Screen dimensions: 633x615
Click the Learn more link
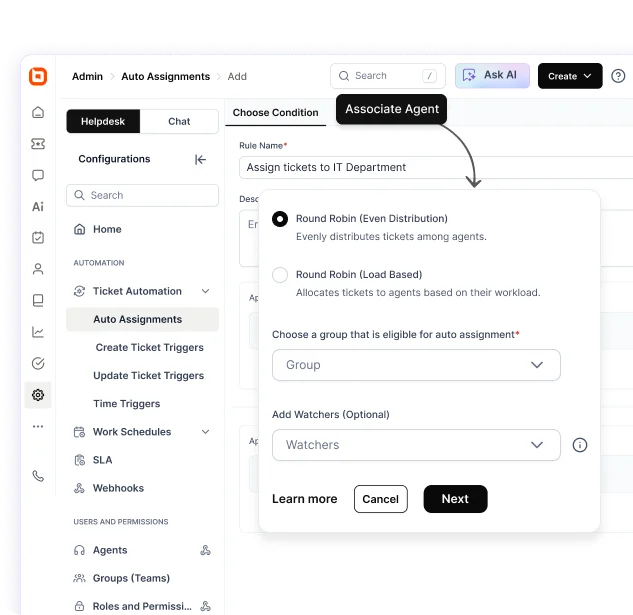click(304, 499)
